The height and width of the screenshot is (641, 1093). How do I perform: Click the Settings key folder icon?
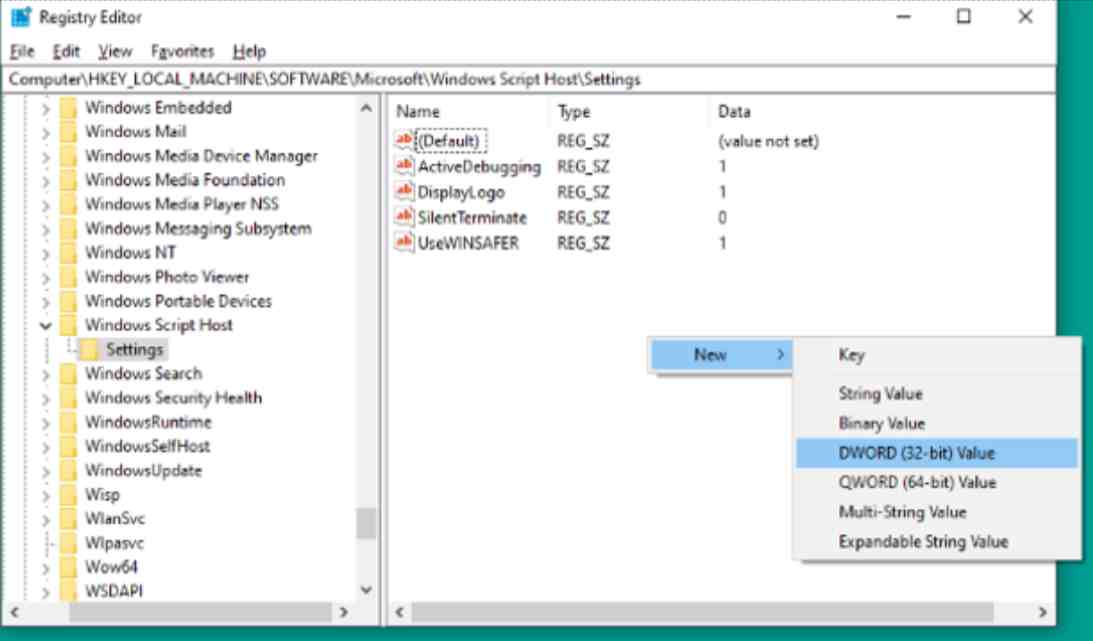pos(89,350)
